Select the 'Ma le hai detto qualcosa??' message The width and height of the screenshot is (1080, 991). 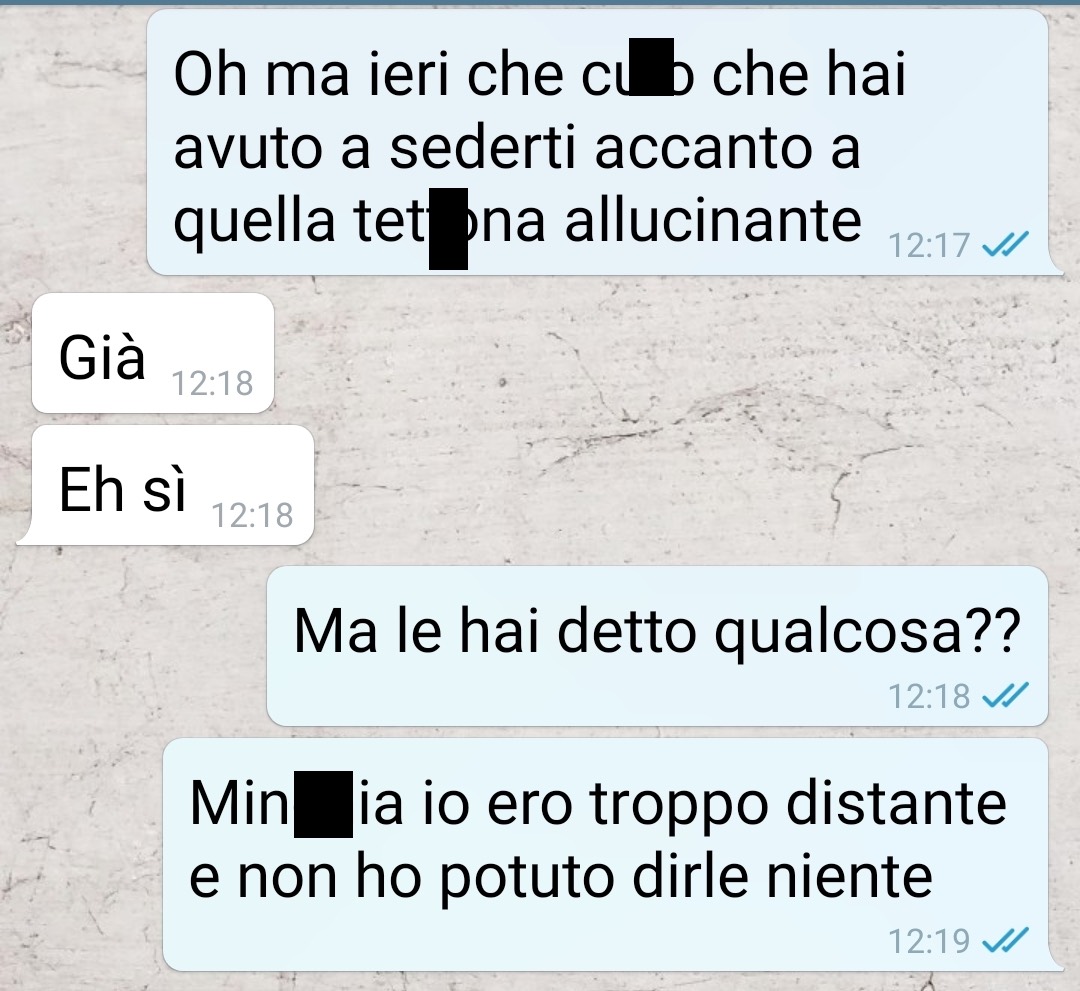click(x=657, y=646)
